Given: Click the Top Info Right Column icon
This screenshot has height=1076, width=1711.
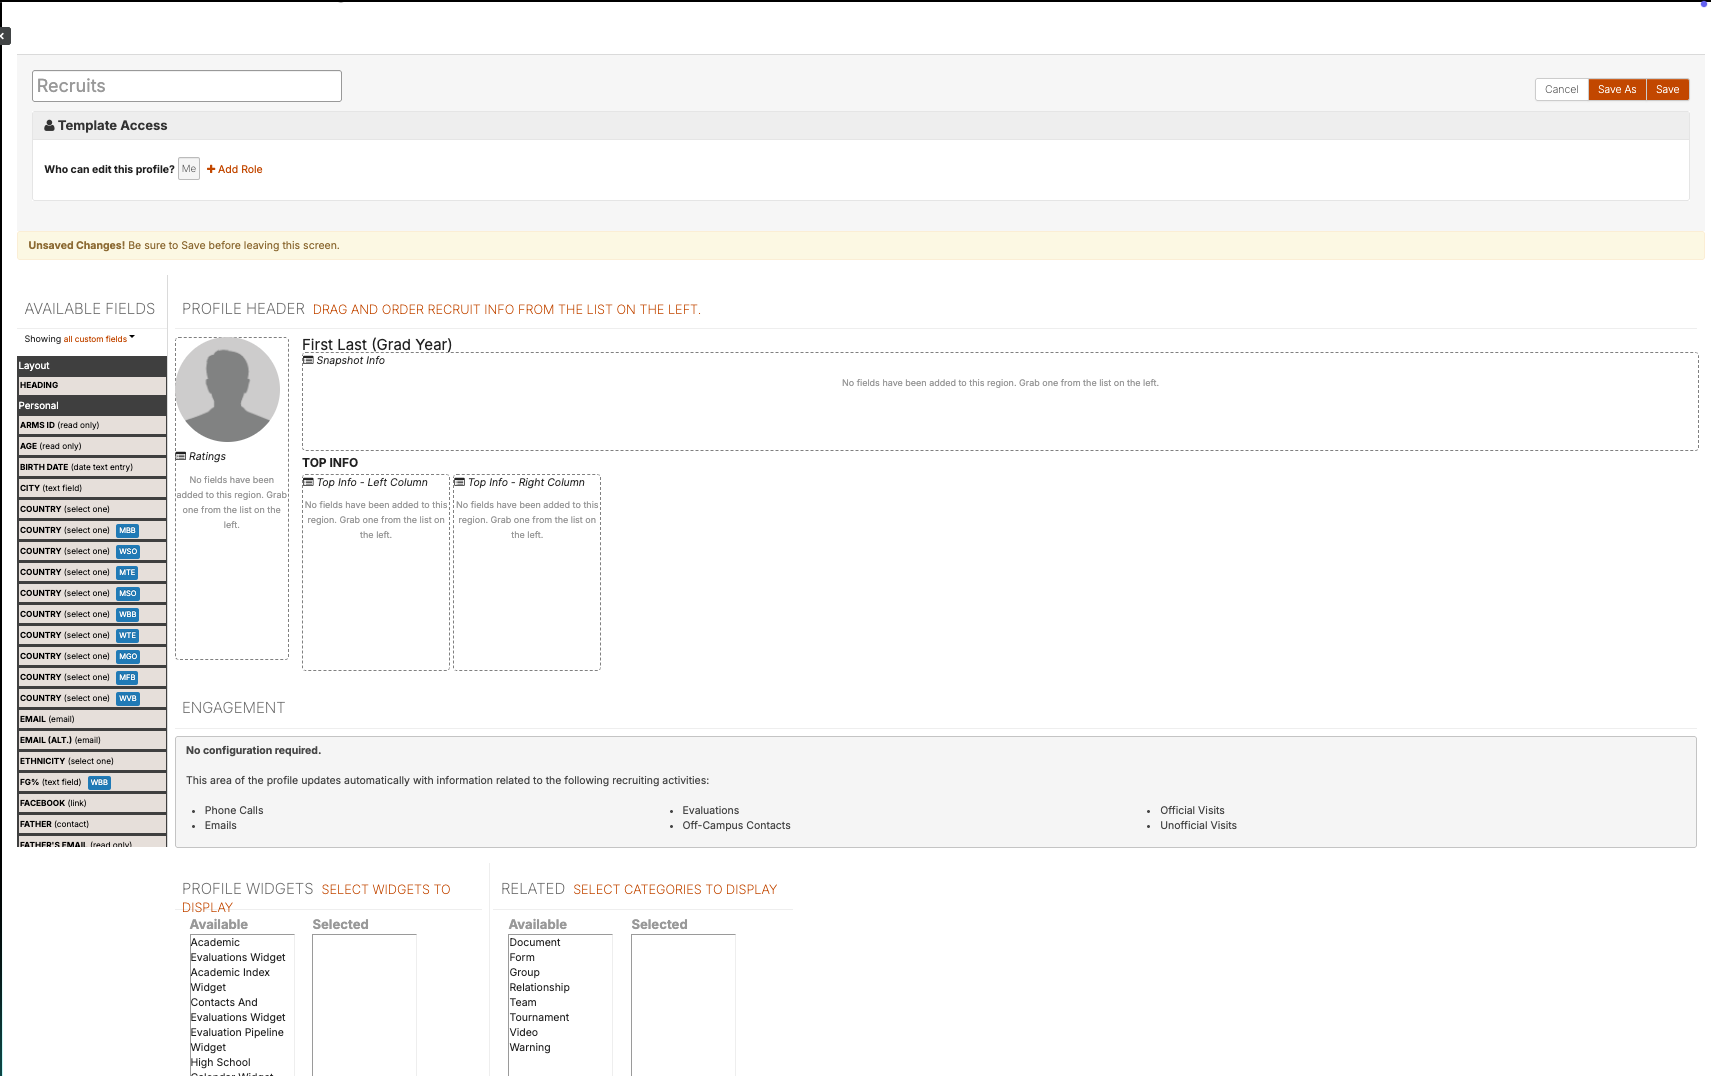Looking at the screenshot, I should (x=460, y=482).
